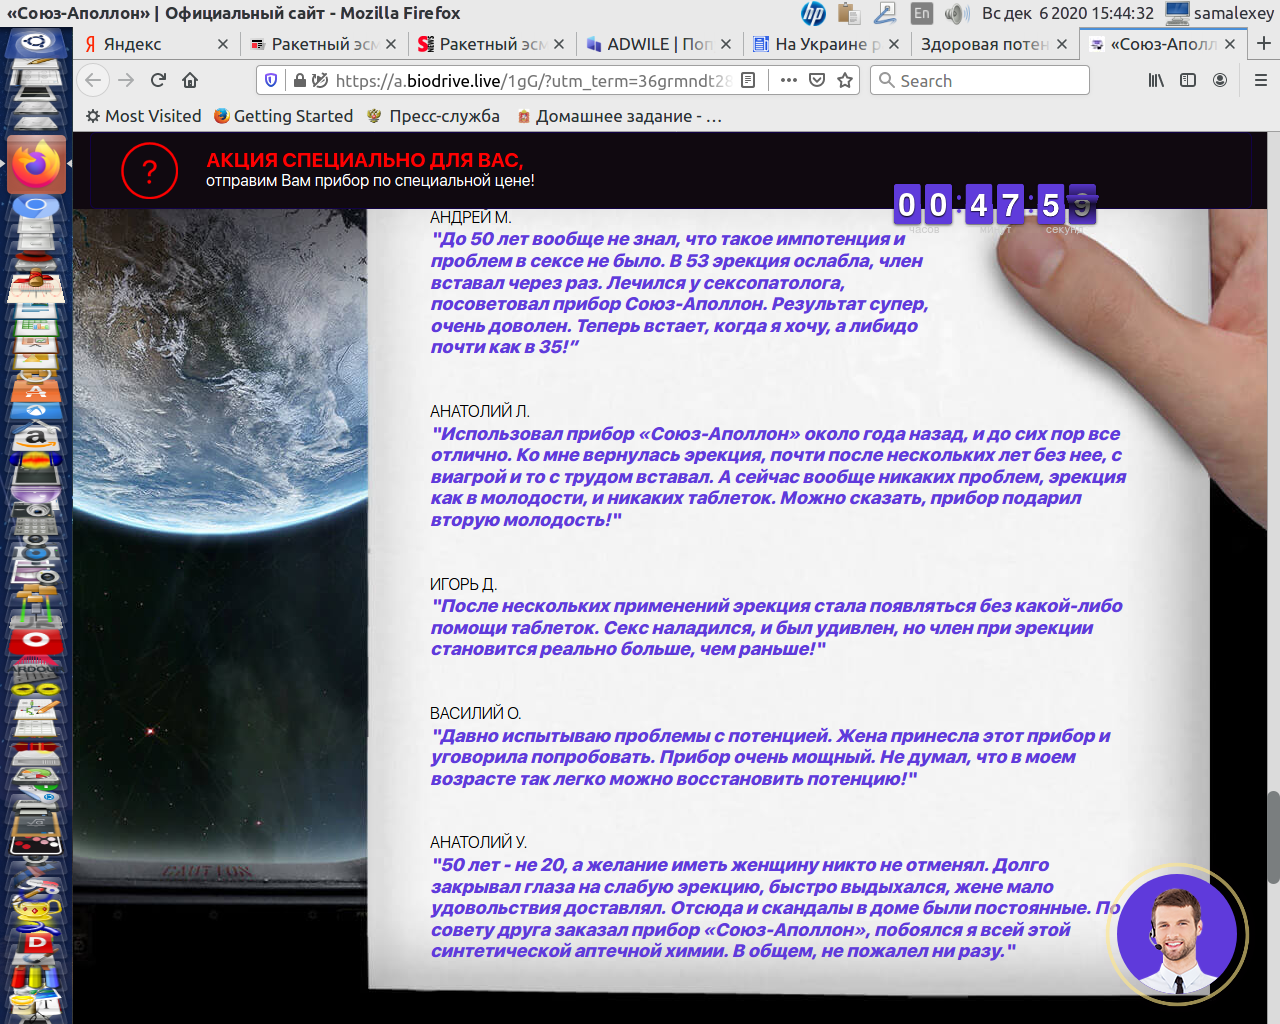Launch Firefox from the dock
1280x1024 pixels.
click(x=36, y=164)
